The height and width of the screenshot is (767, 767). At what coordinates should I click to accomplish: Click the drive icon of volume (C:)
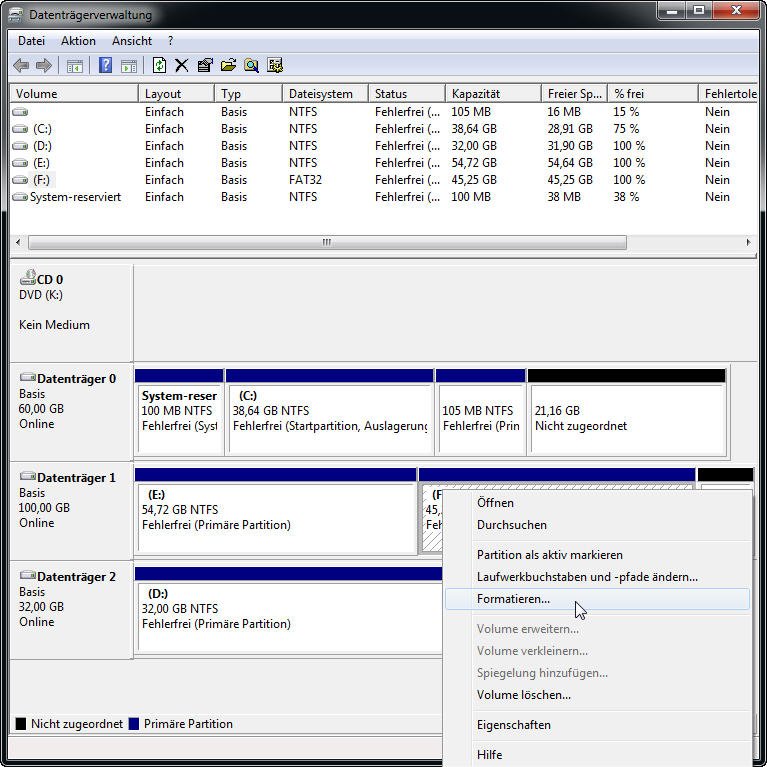coord(20,129)
